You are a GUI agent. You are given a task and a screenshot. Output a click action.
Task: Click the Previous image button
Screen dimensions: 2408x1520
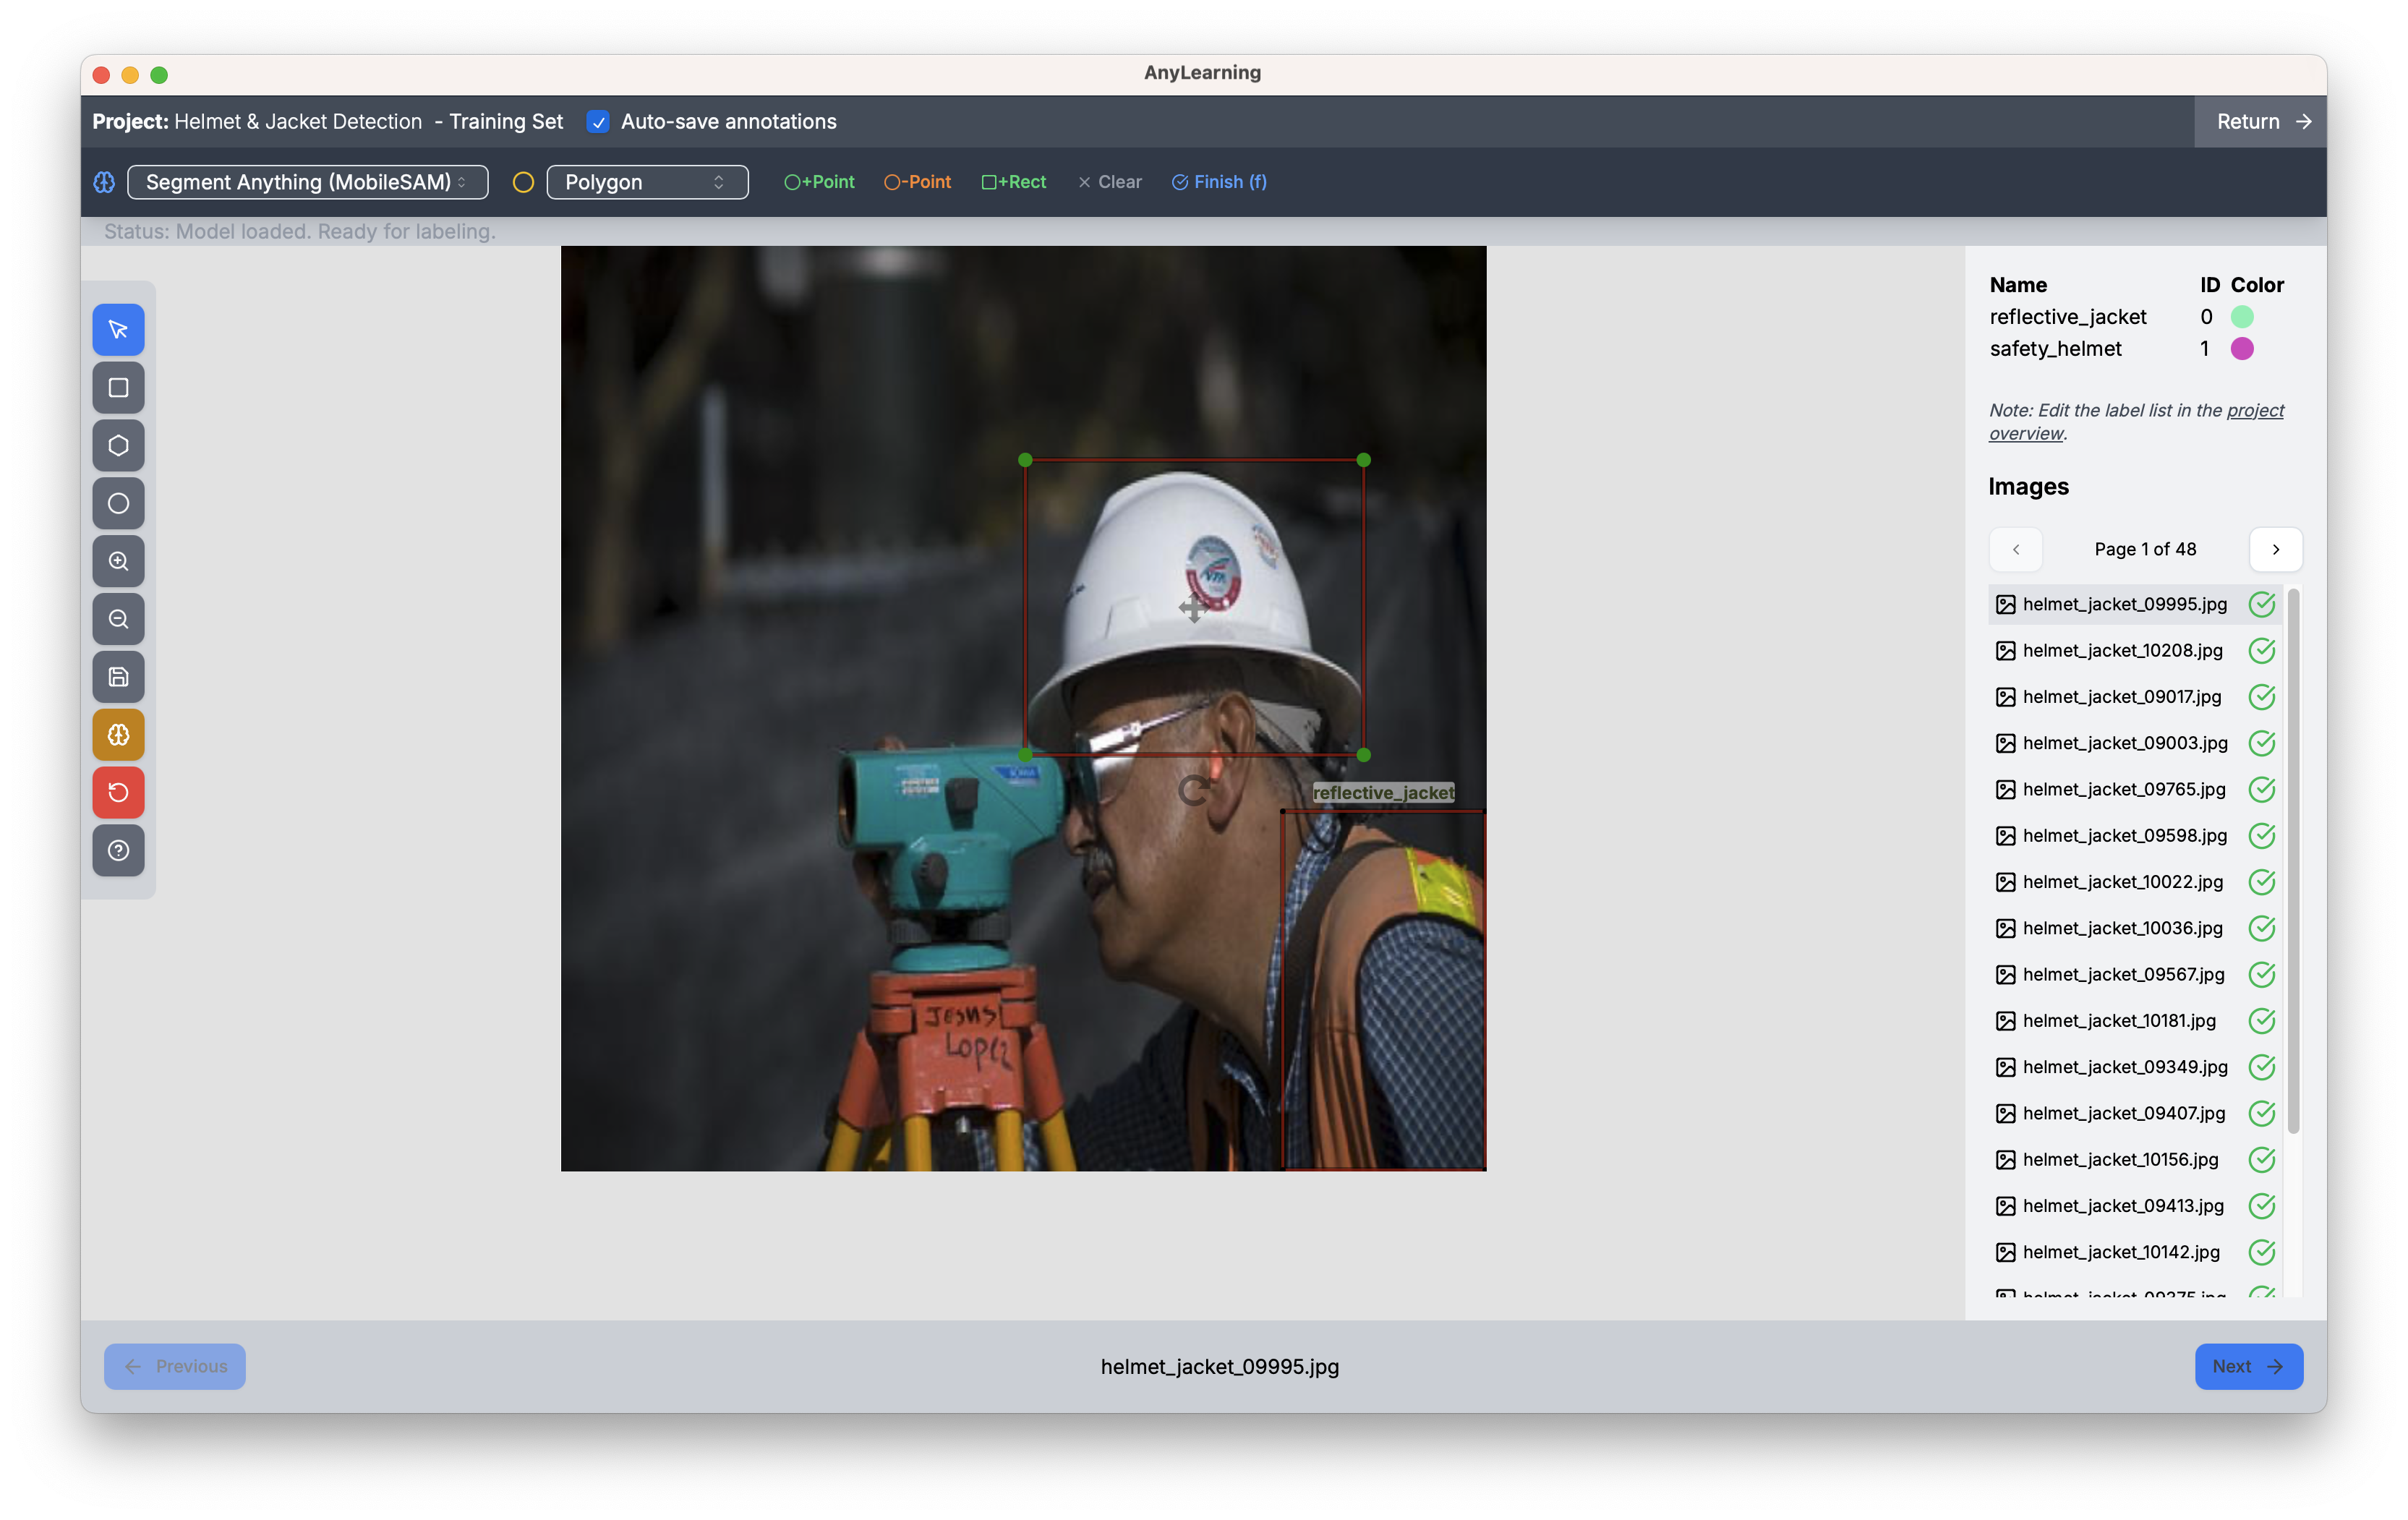(x=174, y=1366)
